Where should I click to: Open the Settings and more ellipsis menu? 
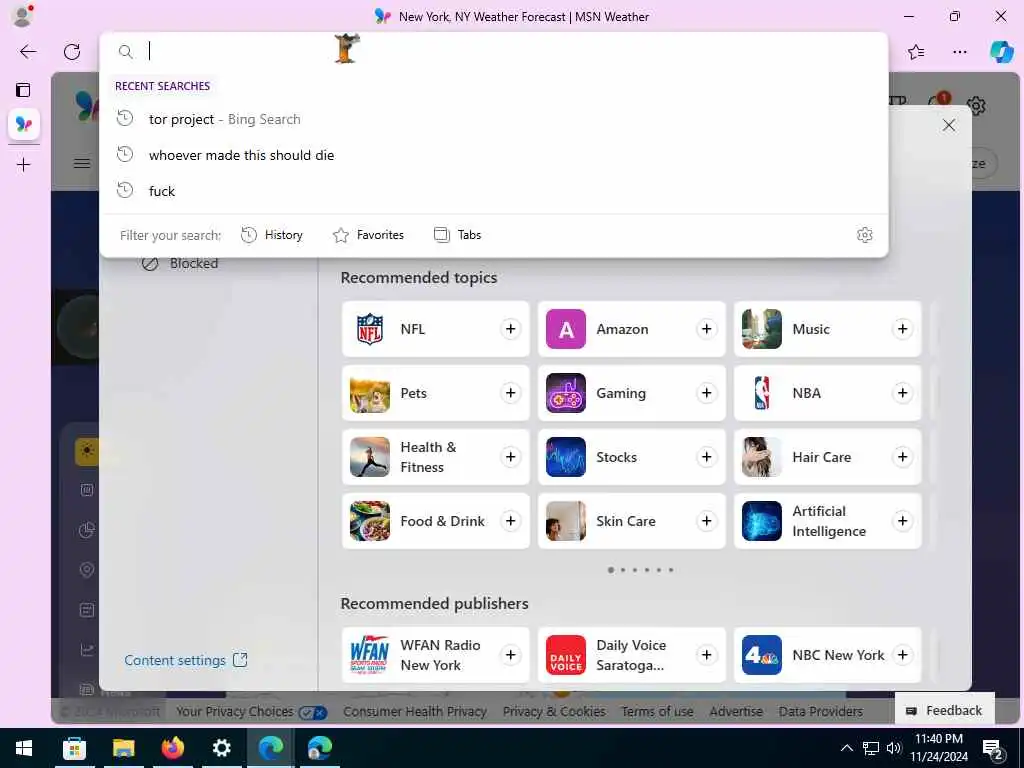click(959, 52)
